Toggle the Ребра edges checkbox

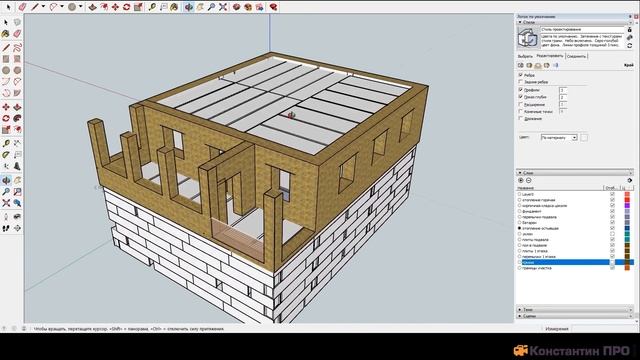click(520, 75)
